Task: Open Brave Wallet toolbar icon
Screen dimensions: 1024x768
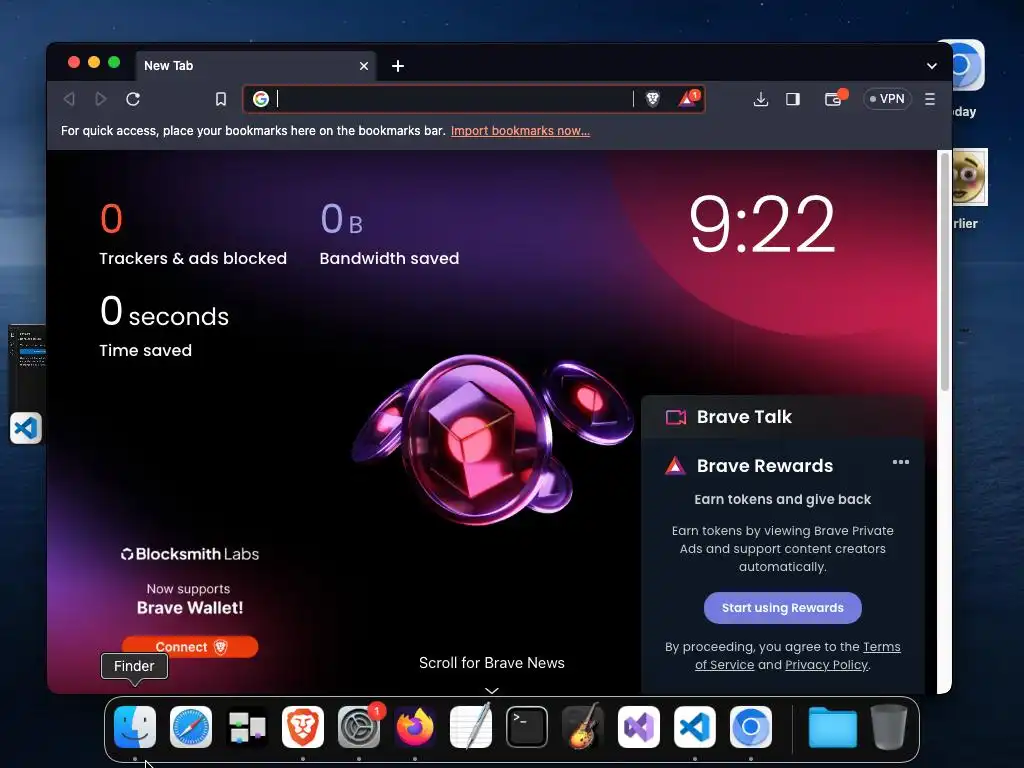Action: (x=834, y=99)
